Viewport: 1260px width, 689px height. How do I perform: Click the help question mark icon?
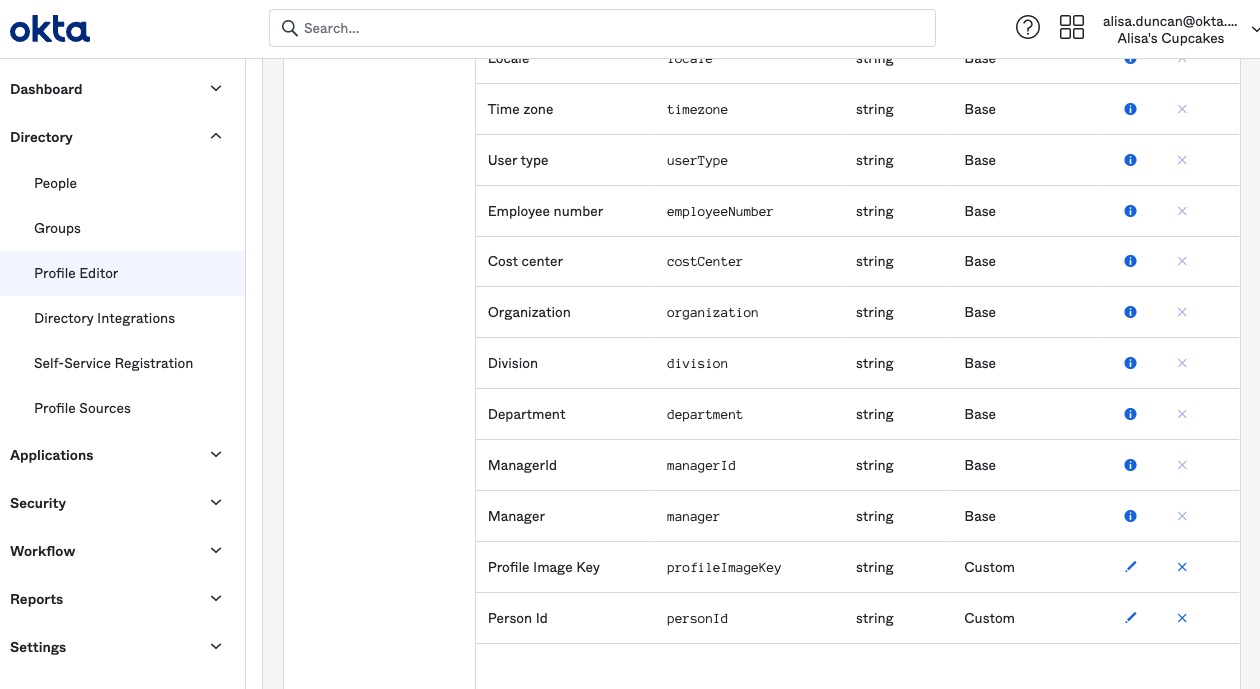click(x=1027, y=28)
